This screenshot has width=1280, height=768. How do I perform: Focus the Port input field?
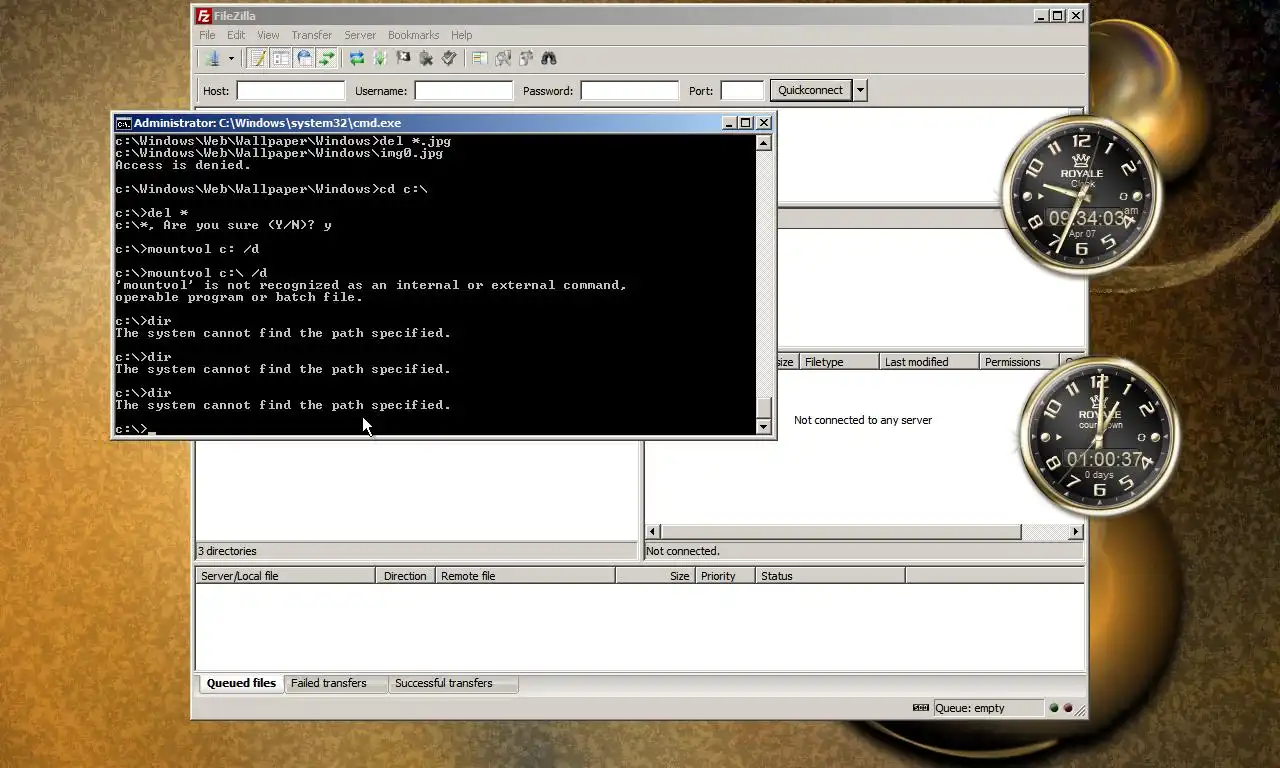tap(742, 91)
